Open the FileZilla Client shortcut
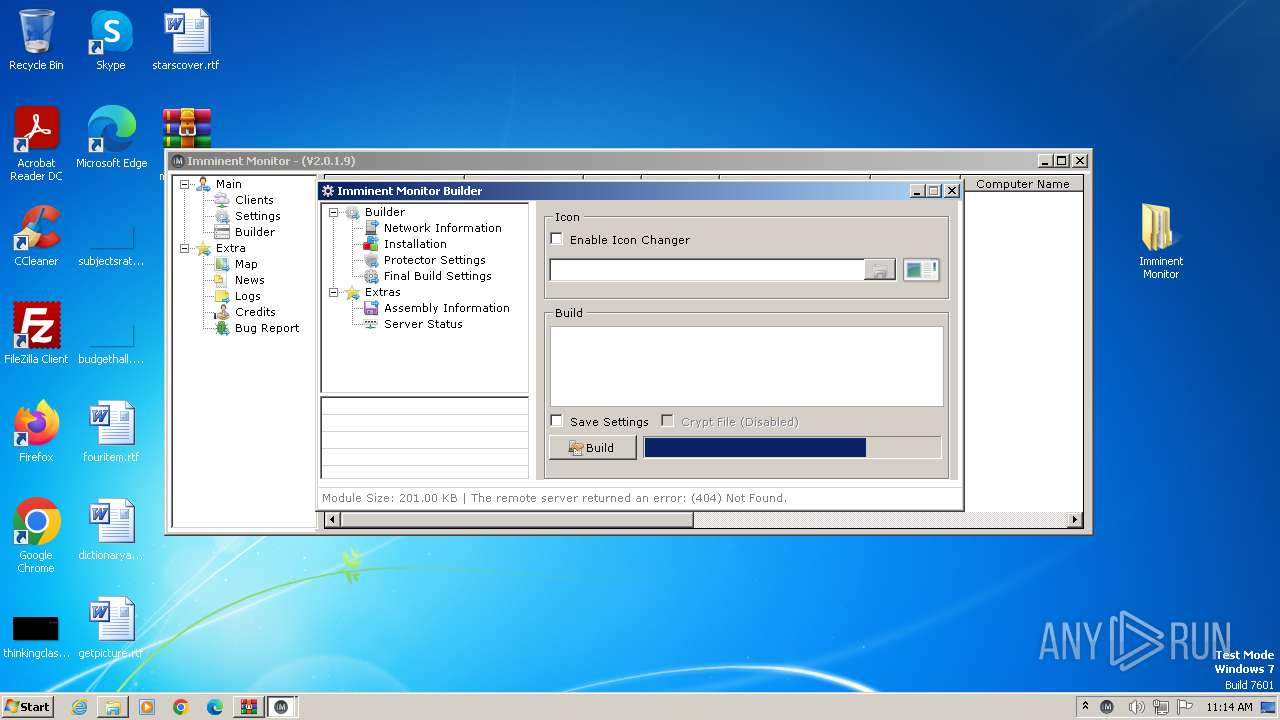 click(36, 334)
